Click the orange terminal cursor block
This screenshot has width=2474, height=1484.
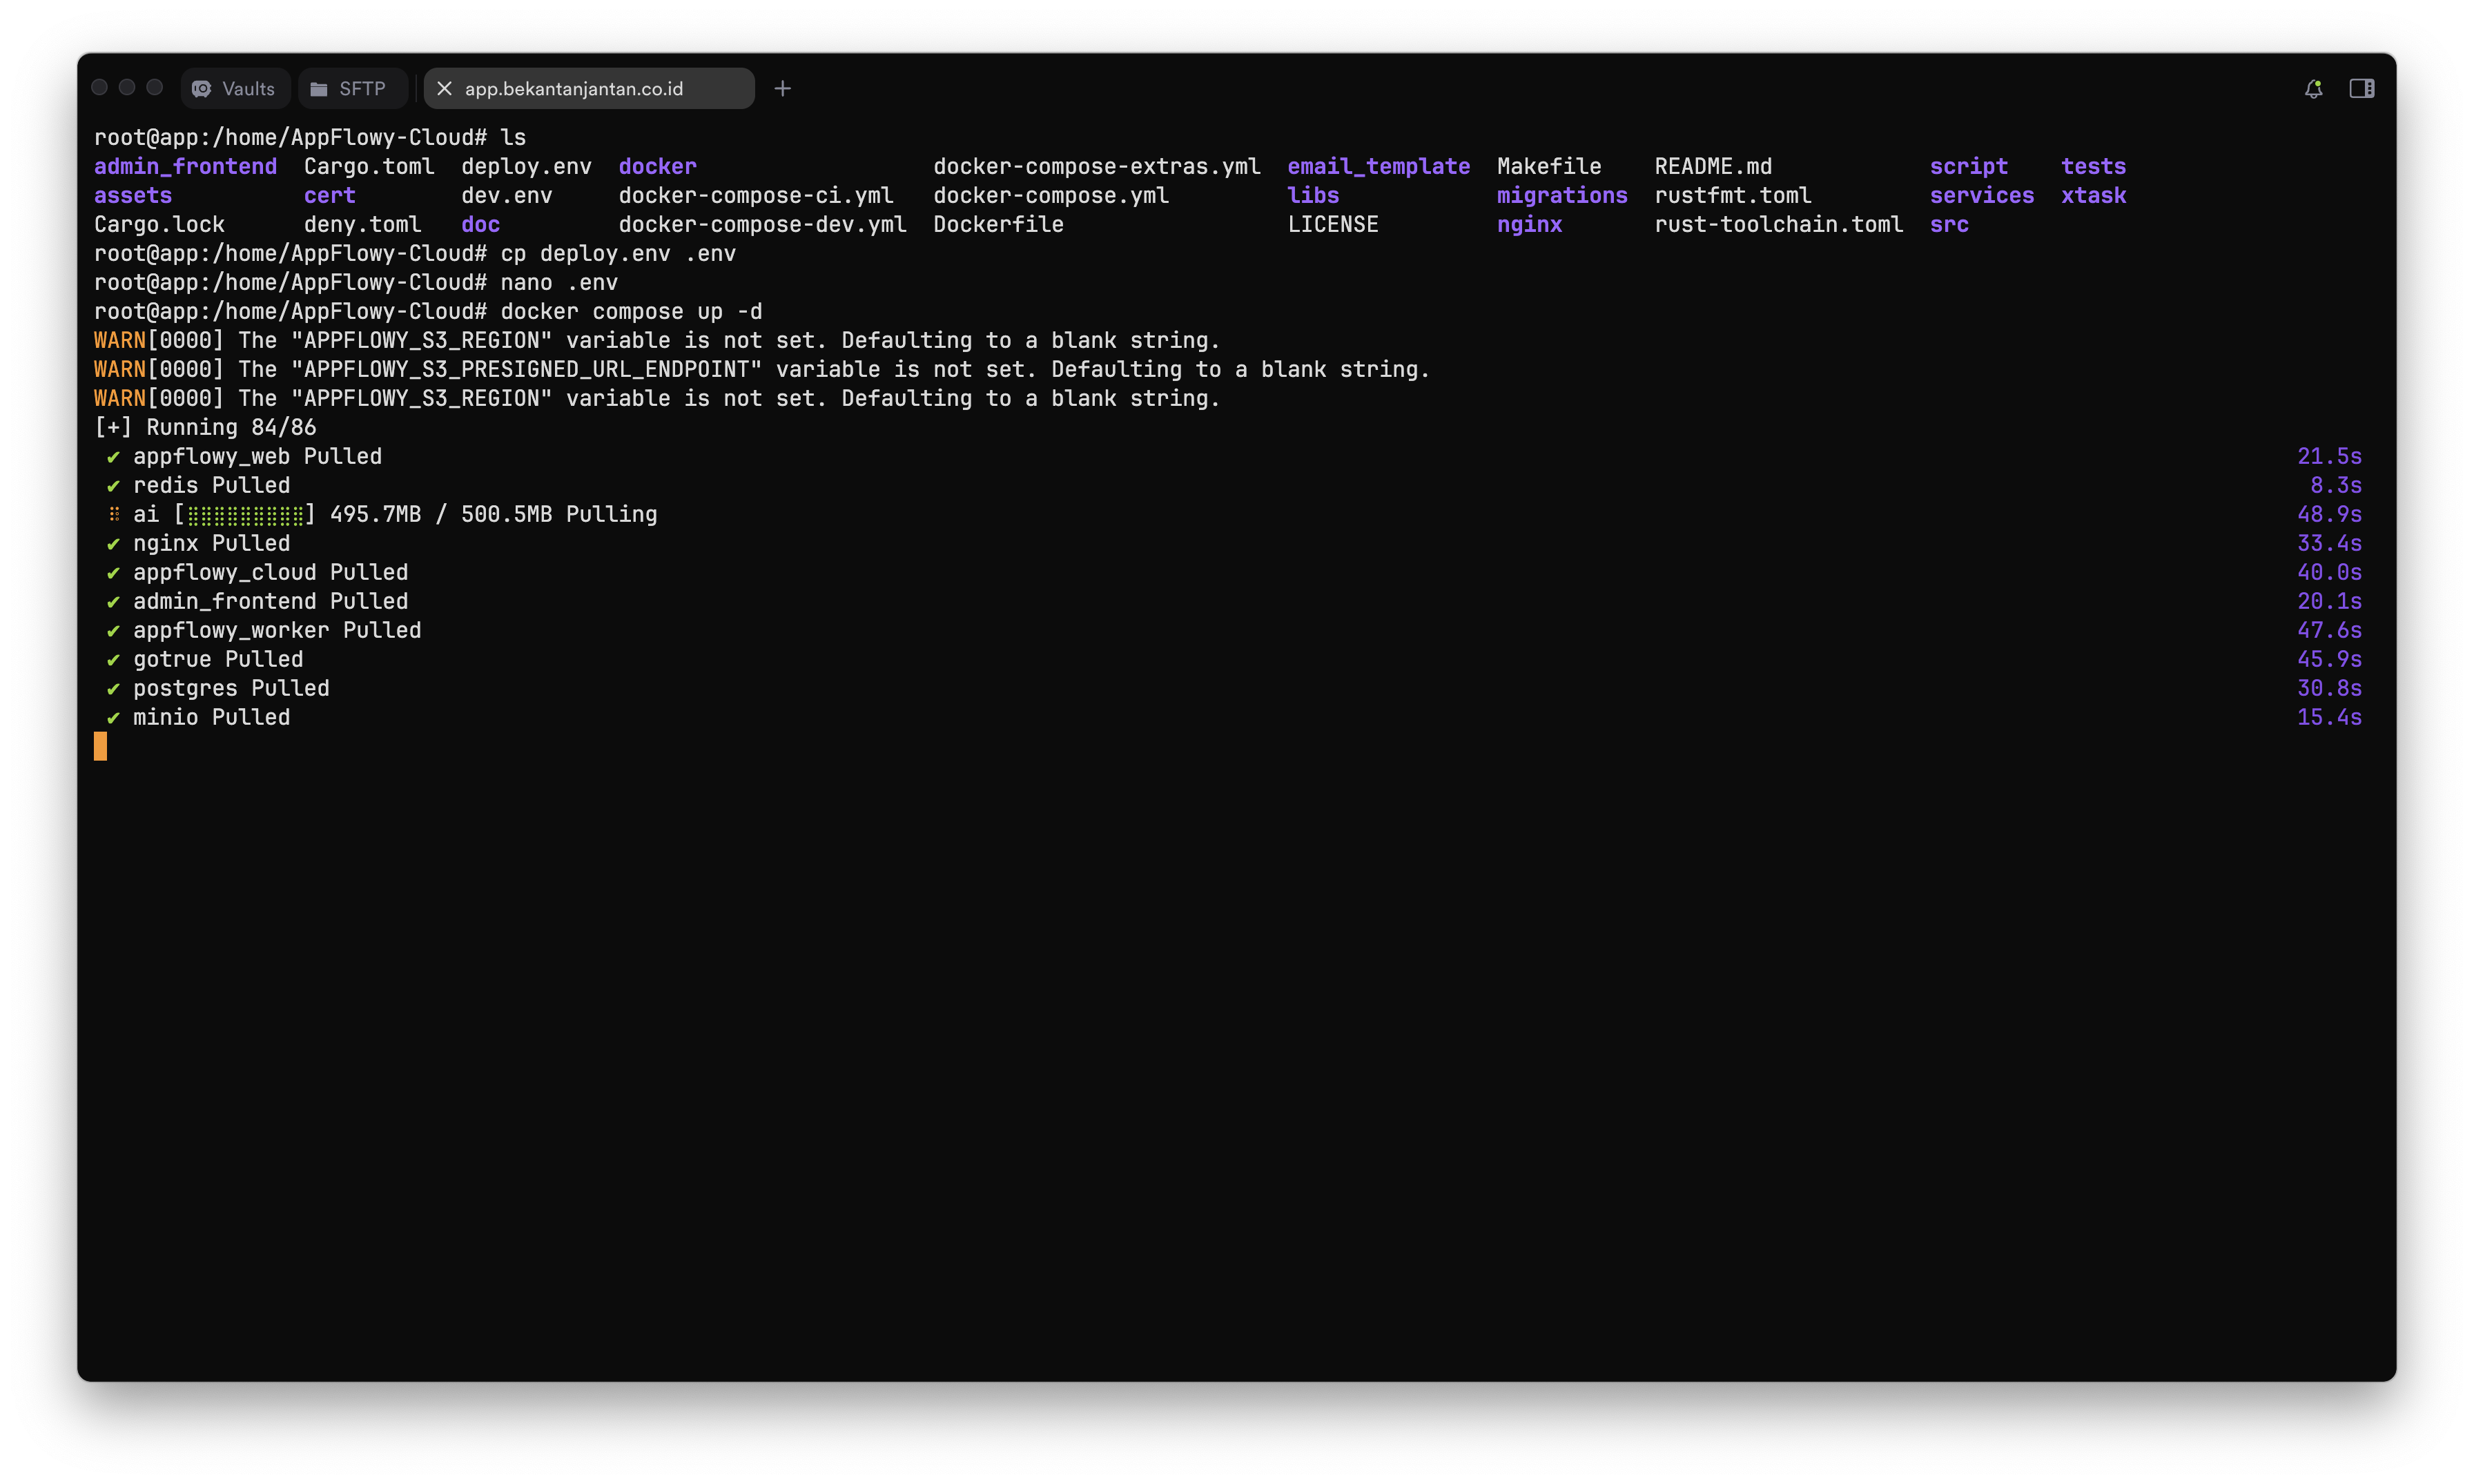(x=100, y=746)
